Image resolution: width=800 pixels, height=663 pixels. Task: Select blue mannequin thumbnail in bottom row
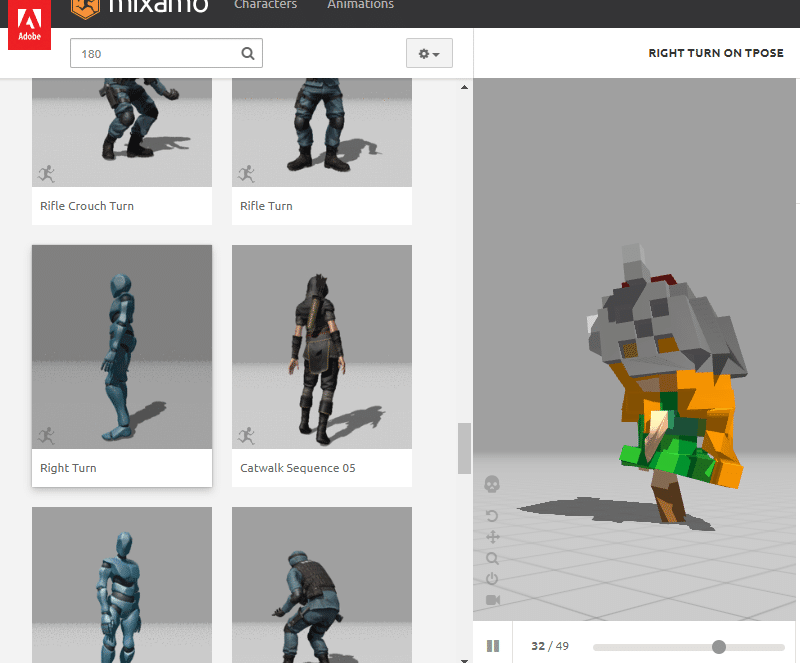(x=122, y=585)
